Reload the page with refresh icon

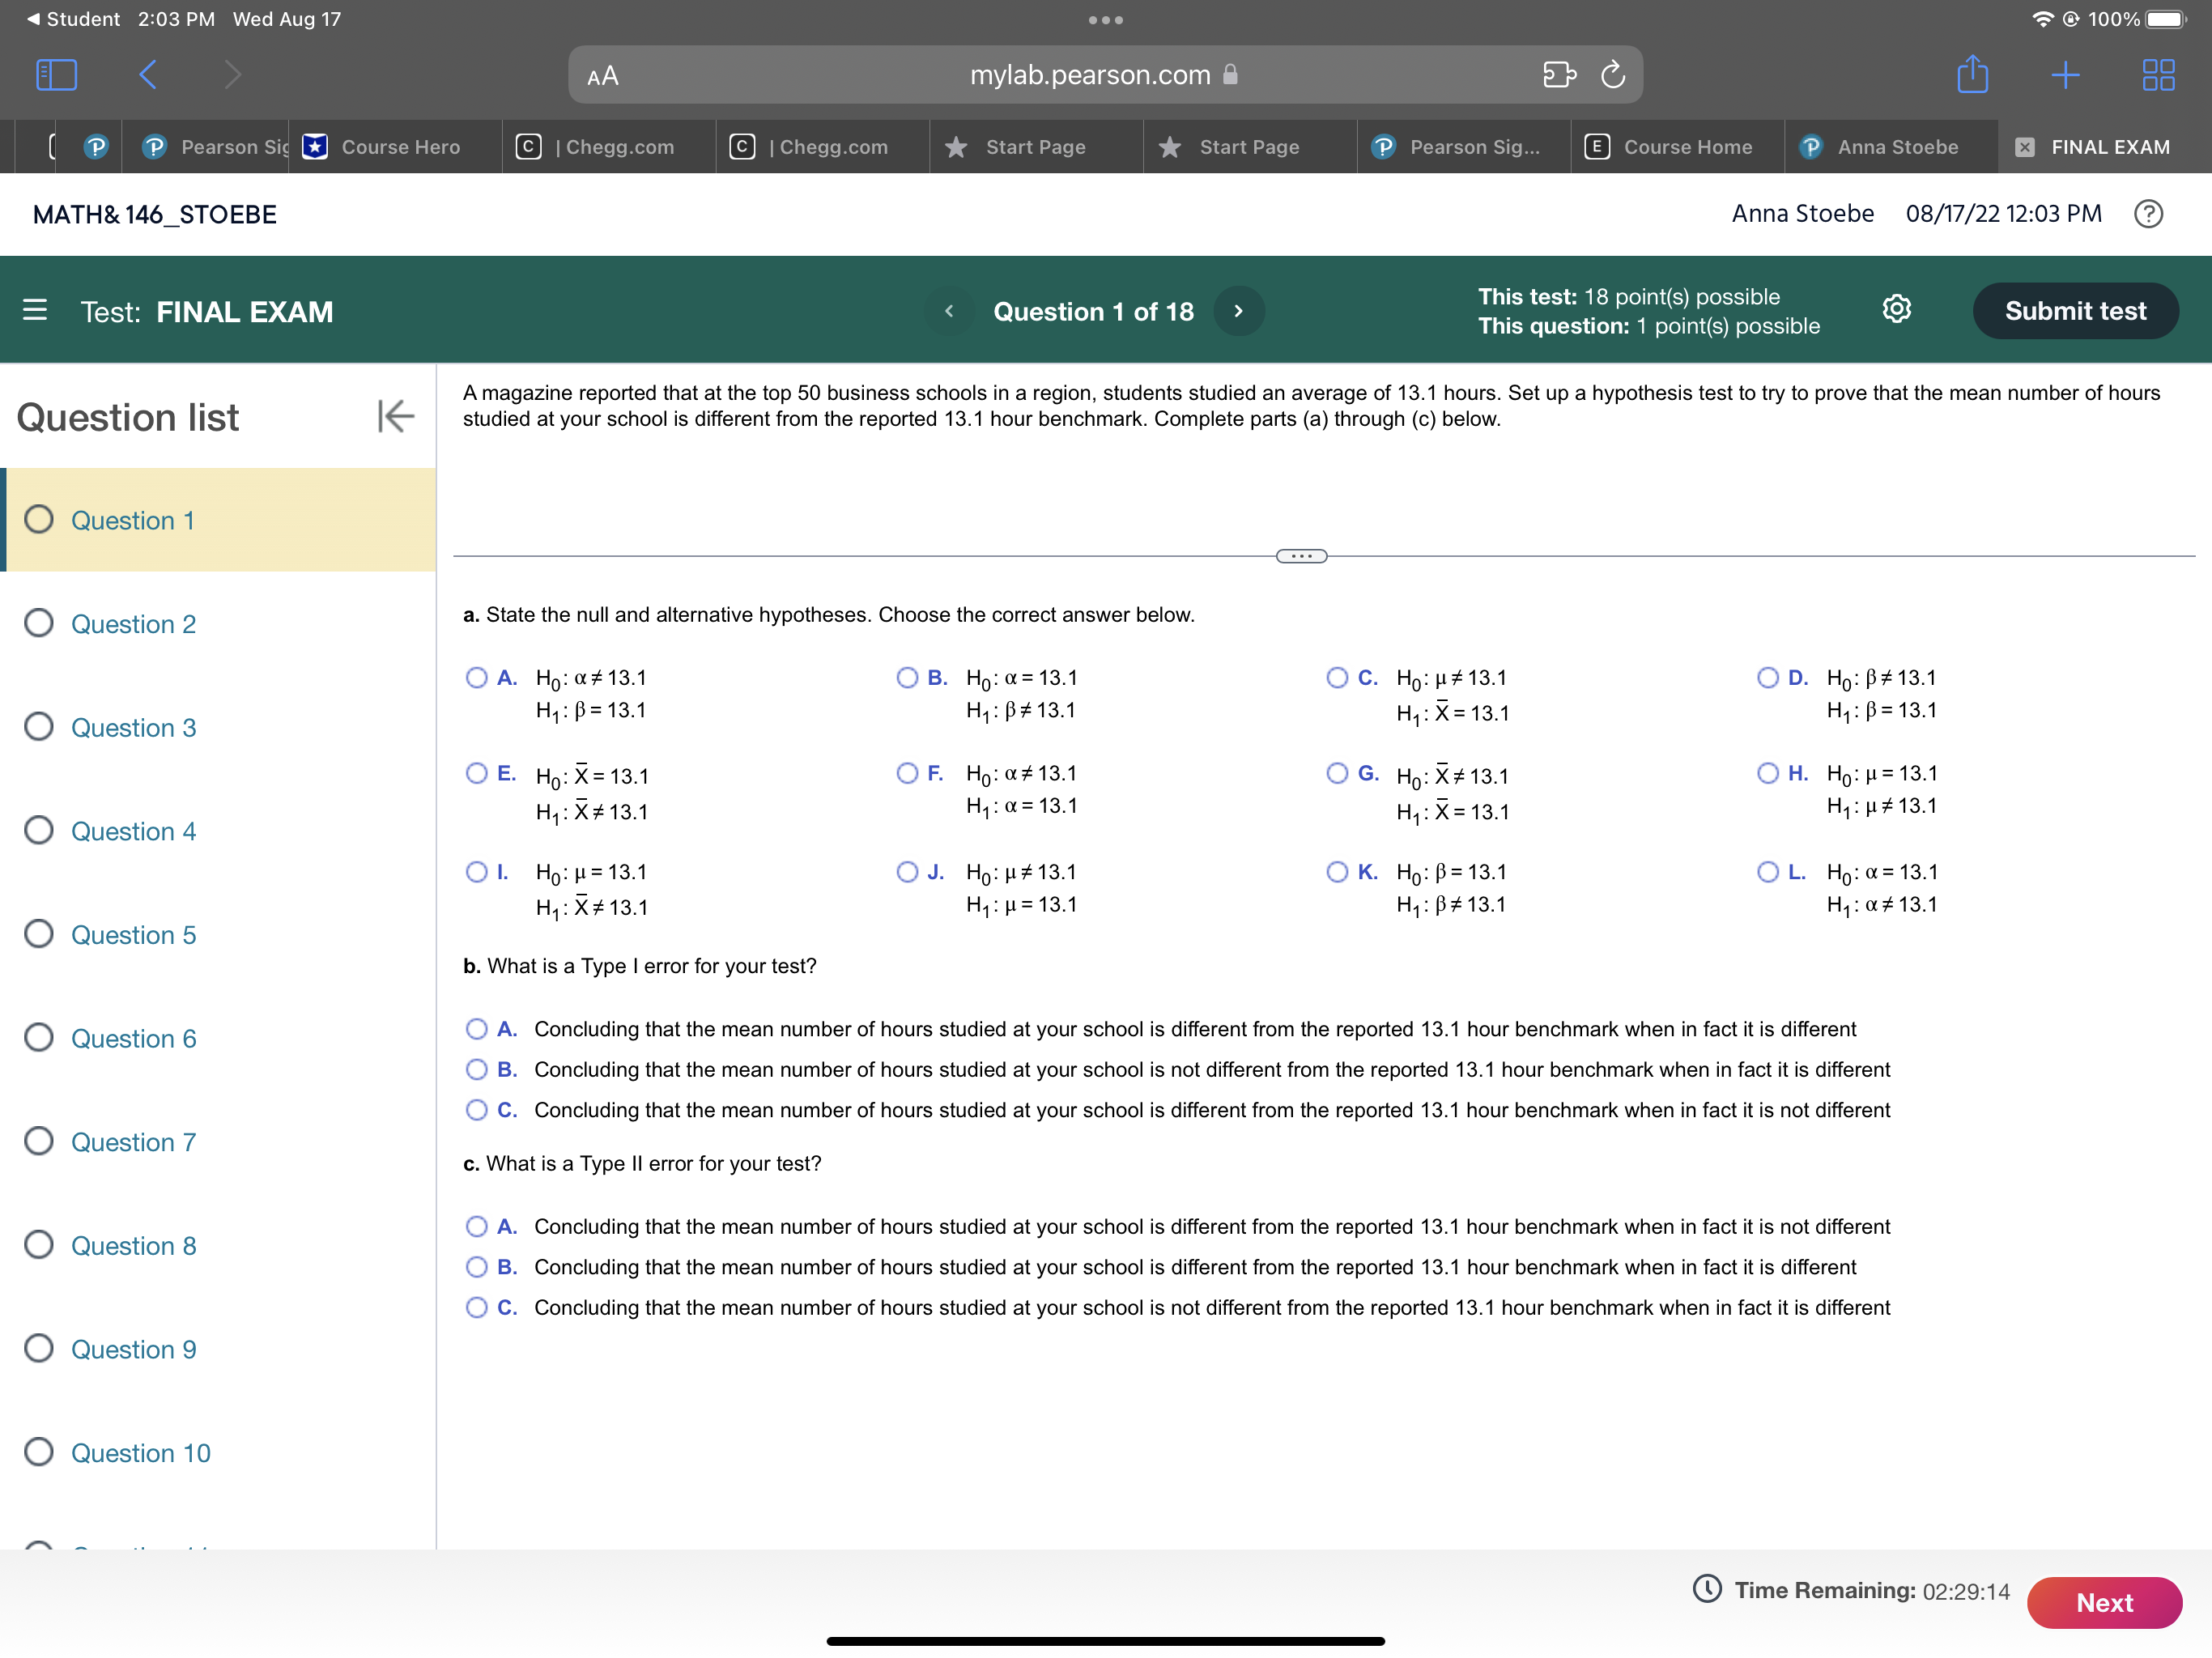[1612, 75]
